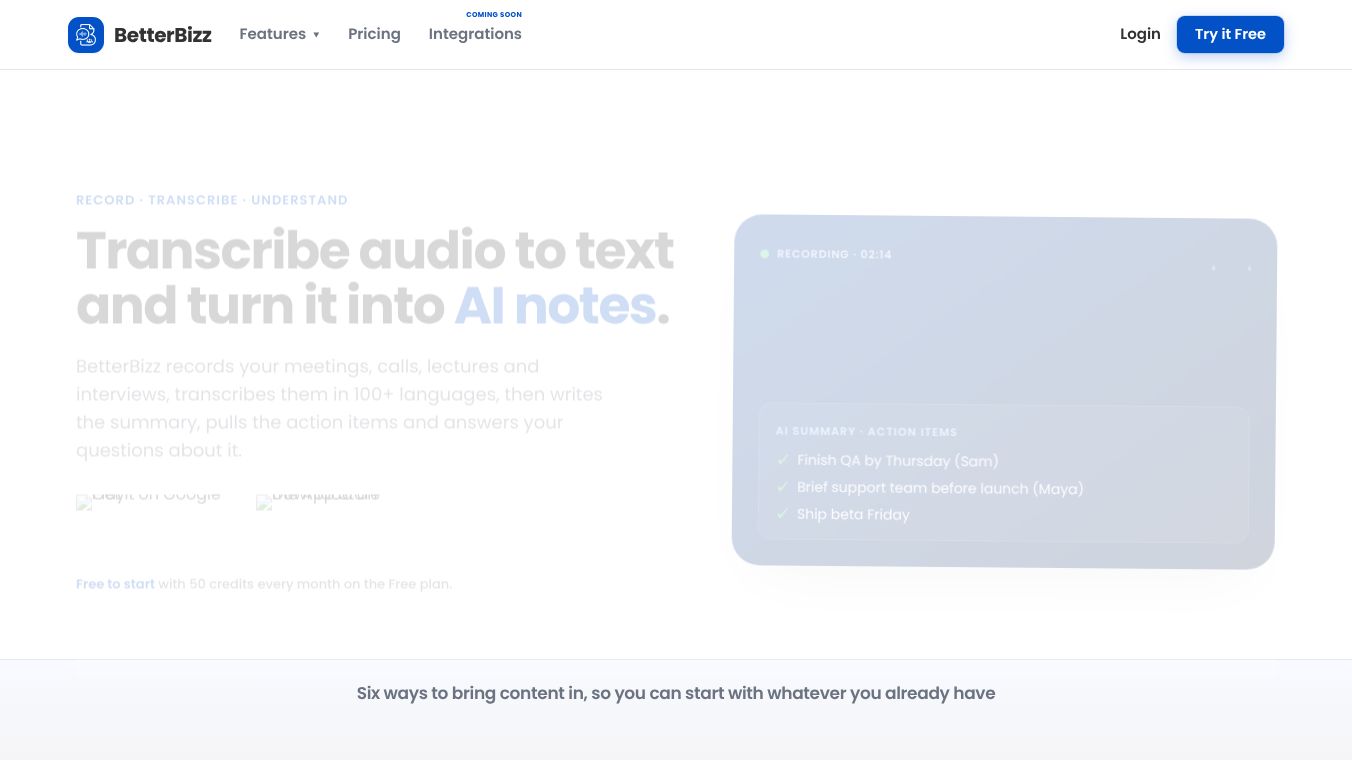Click the 'COMING SOON' badge above Integrations
This screenshot has width=1352, height=760.
494,15
